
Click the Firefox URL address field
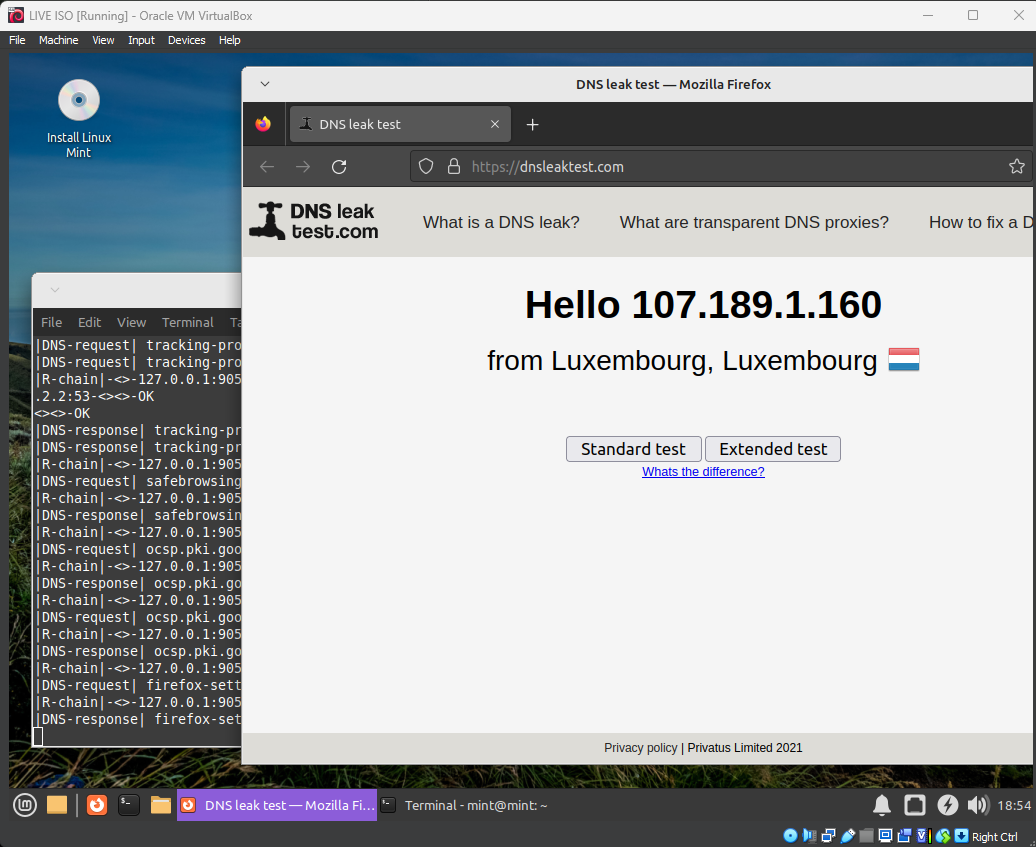(720, 166)
